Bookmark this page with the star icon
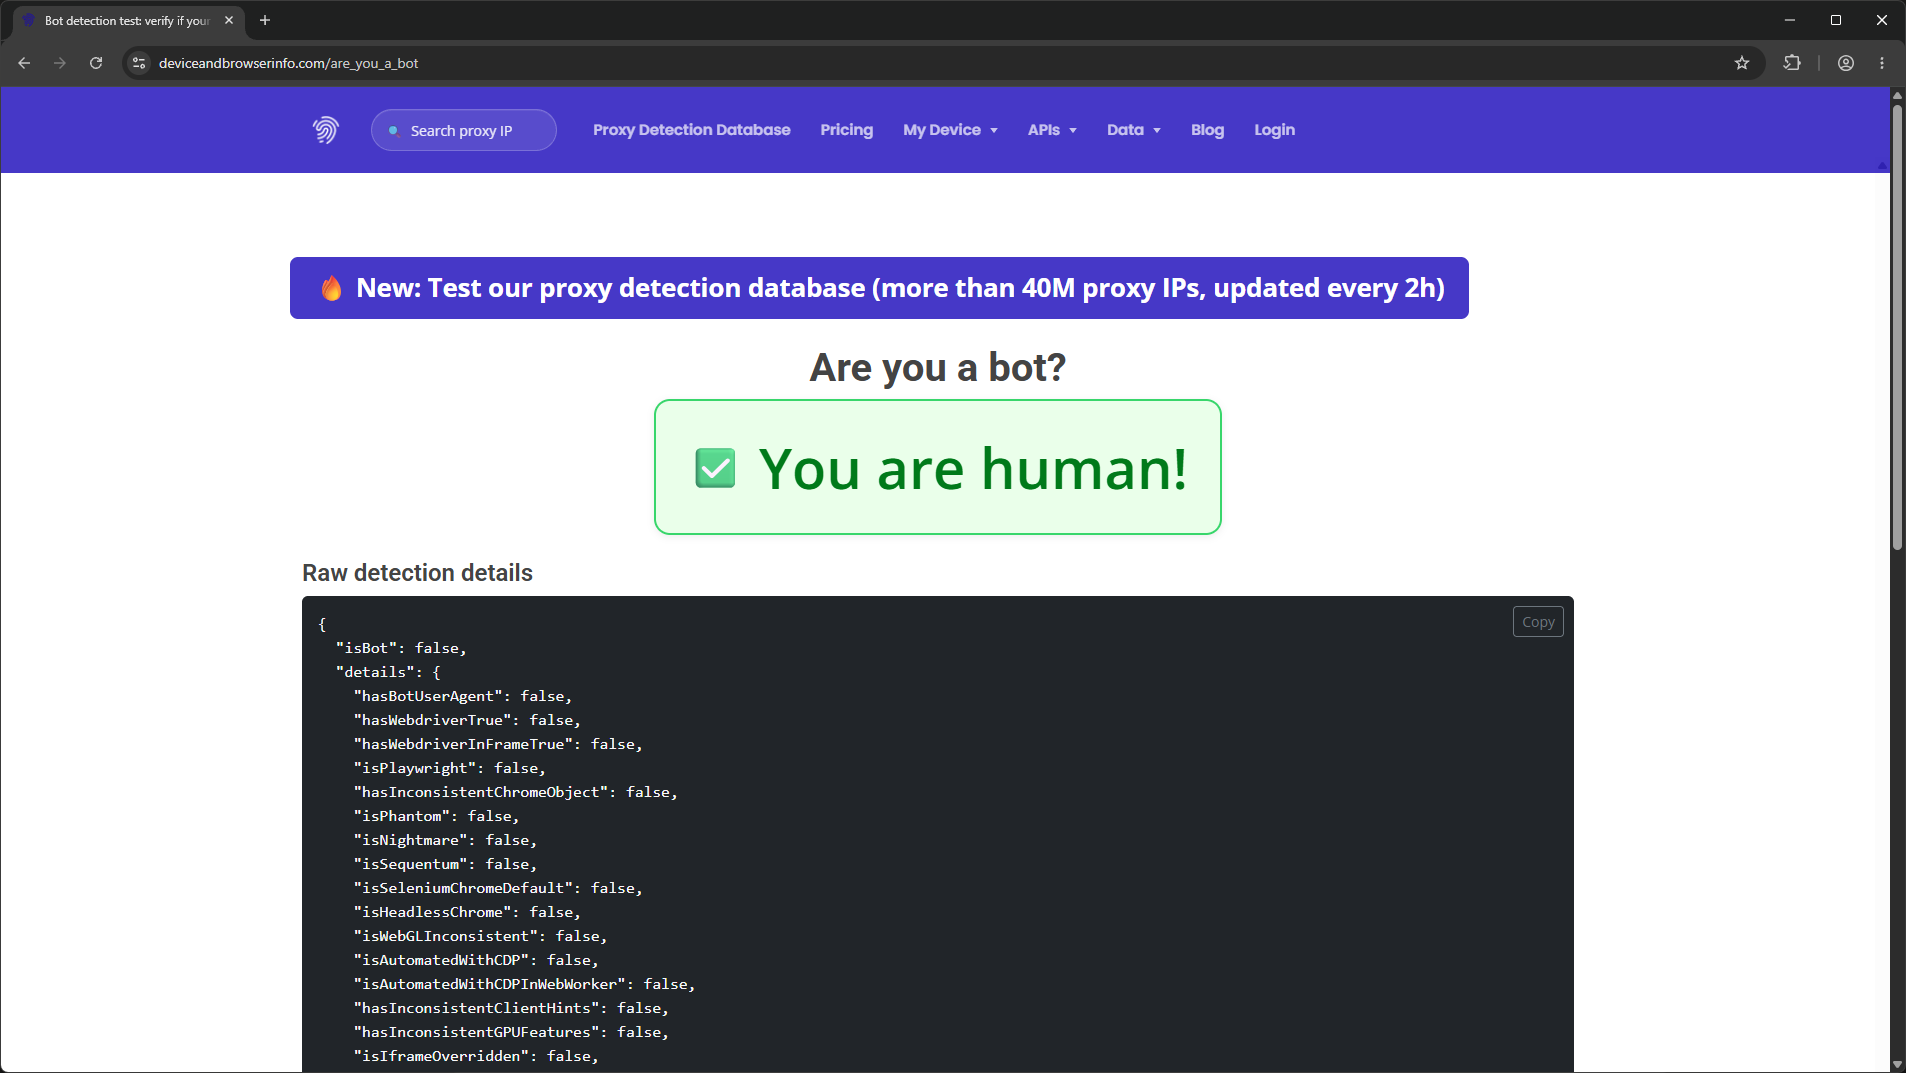Screen dimensions: 1906x1073 (x=1742, y=63)
